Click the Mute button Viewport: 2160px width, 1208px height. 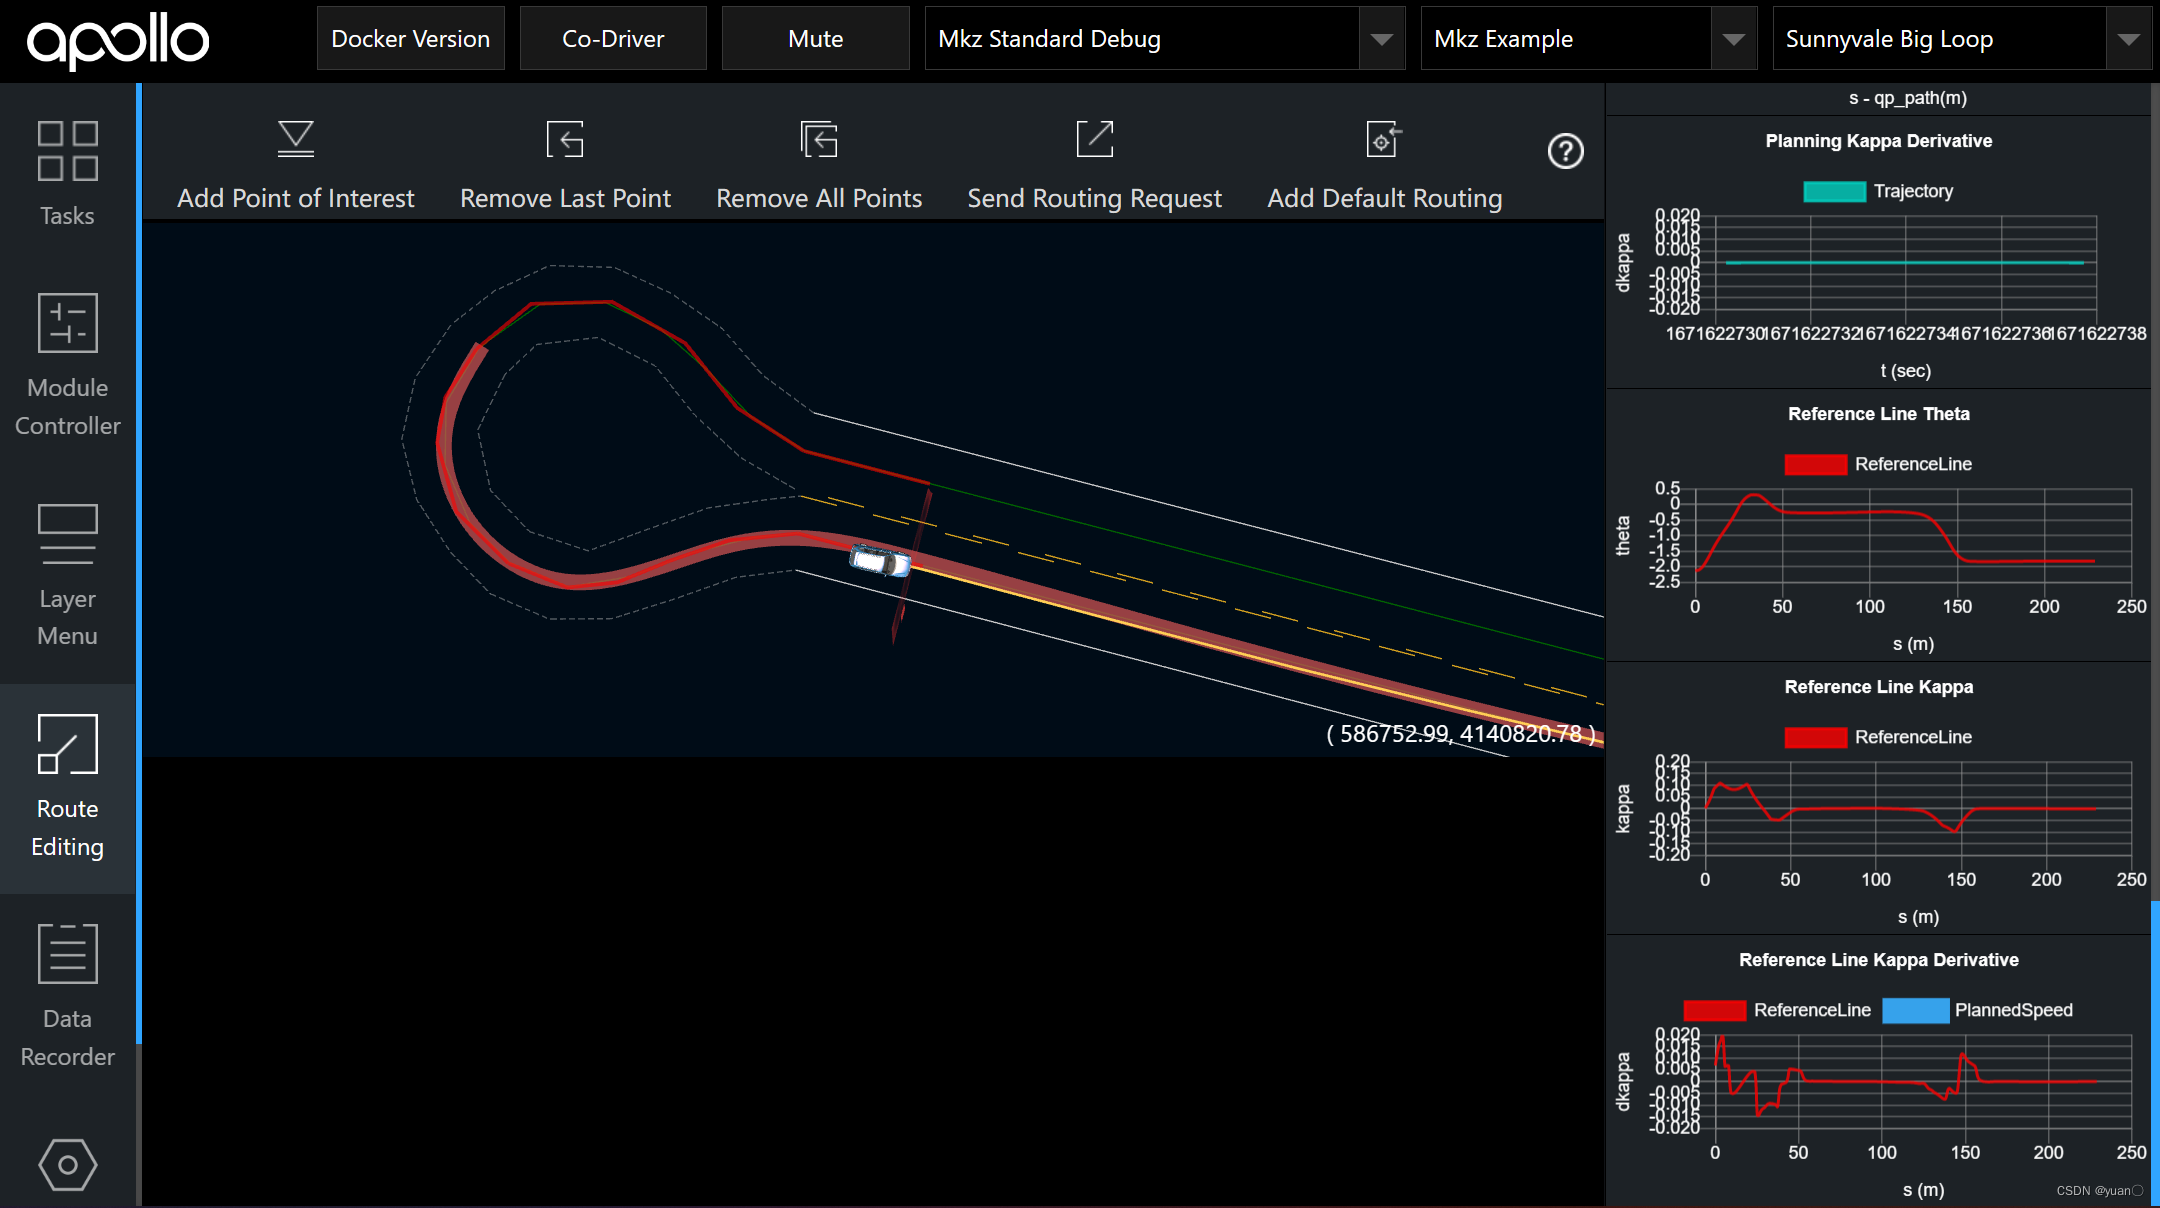(816, 38)
